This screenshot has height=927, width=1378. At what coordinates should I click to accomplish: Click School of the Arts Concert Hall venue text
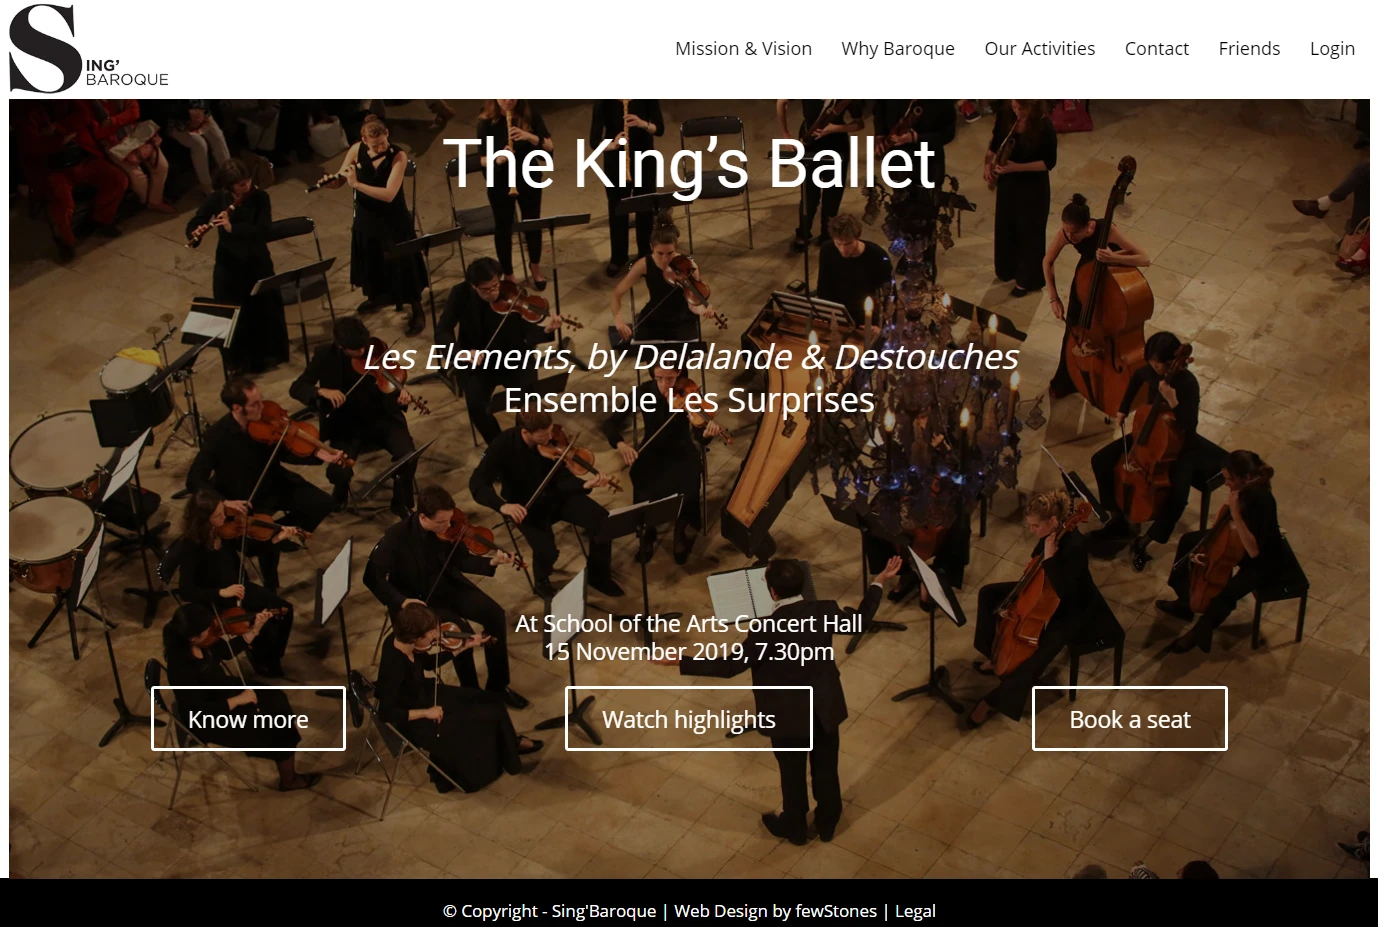[x=688, y=623]
